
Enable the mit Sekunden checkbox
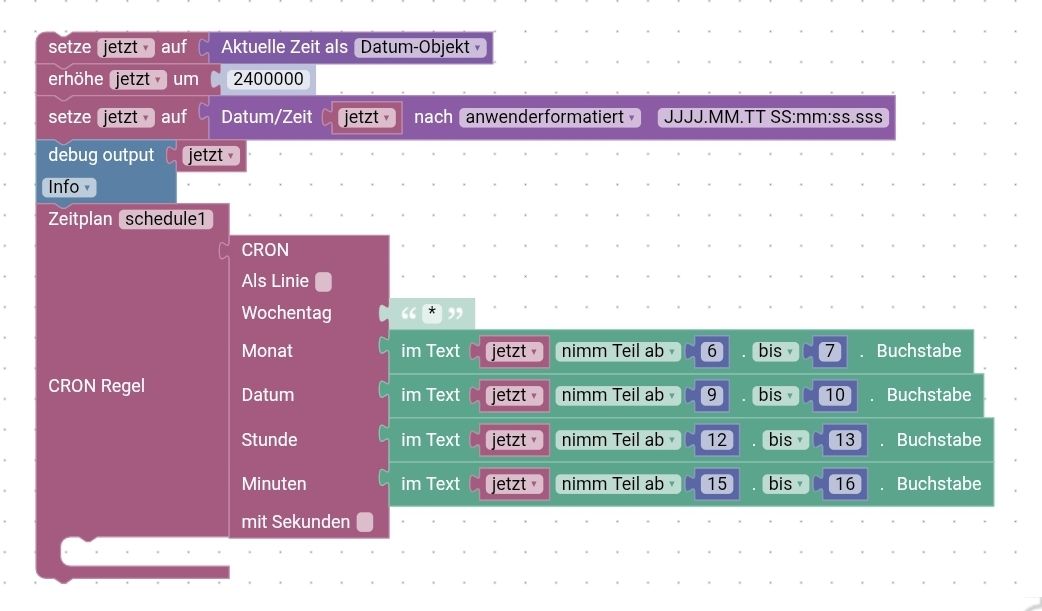(x=365, y=522)
